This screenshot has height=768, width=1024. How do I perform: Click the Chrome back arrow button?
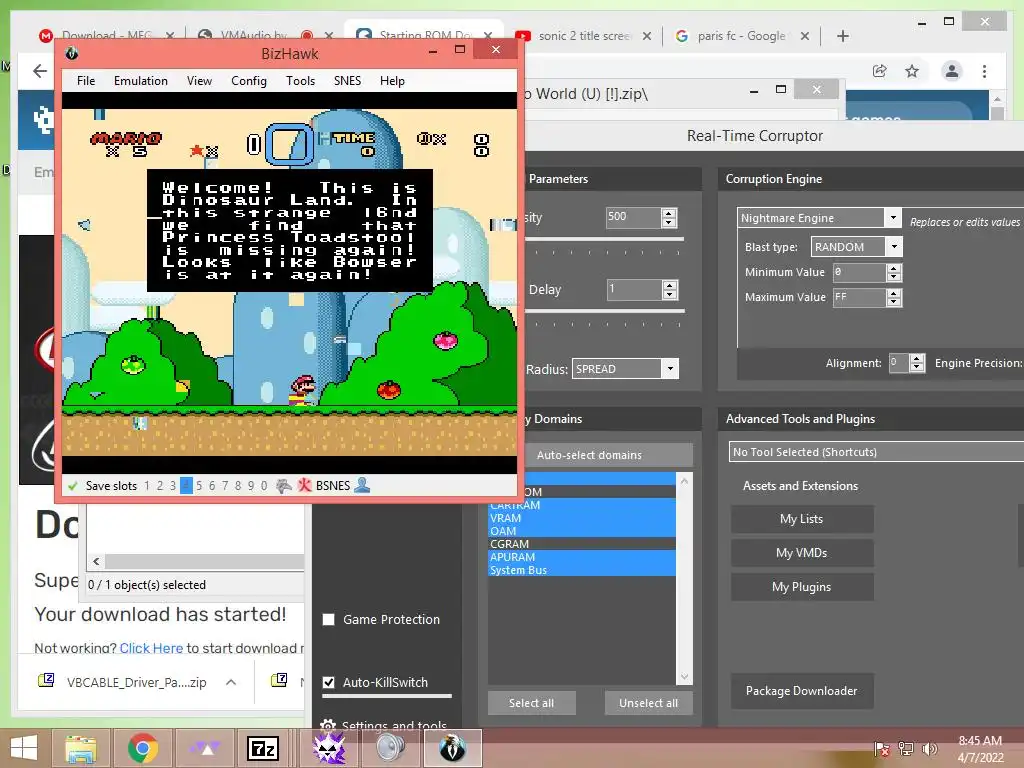point(40,71)
